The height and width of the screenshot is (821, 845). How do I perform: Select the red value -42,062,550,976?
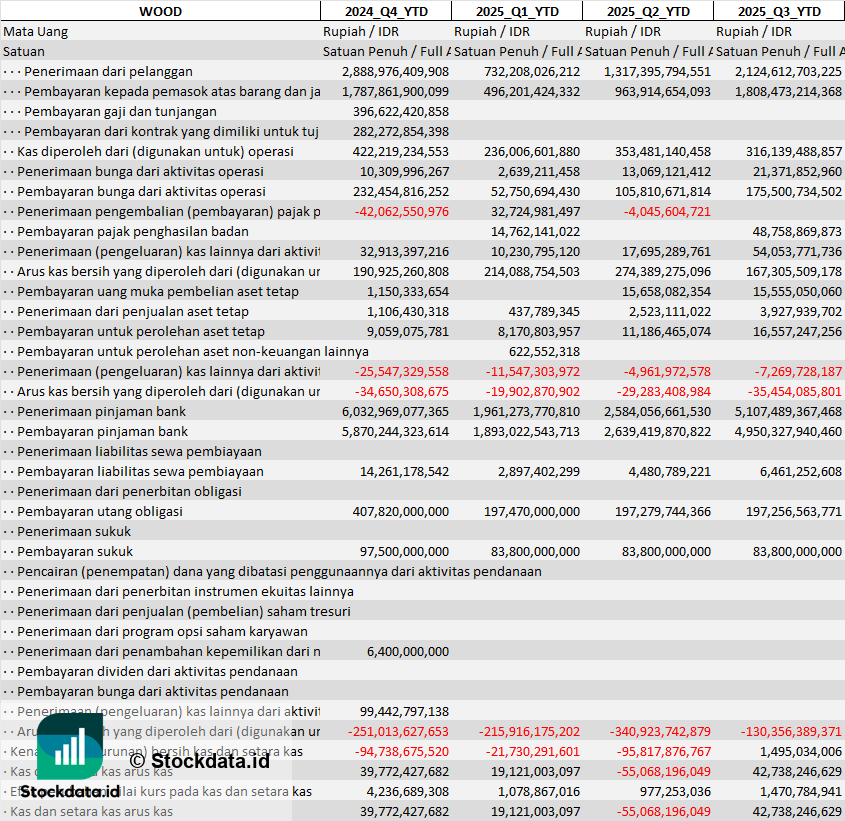click(x=401, y=211)
